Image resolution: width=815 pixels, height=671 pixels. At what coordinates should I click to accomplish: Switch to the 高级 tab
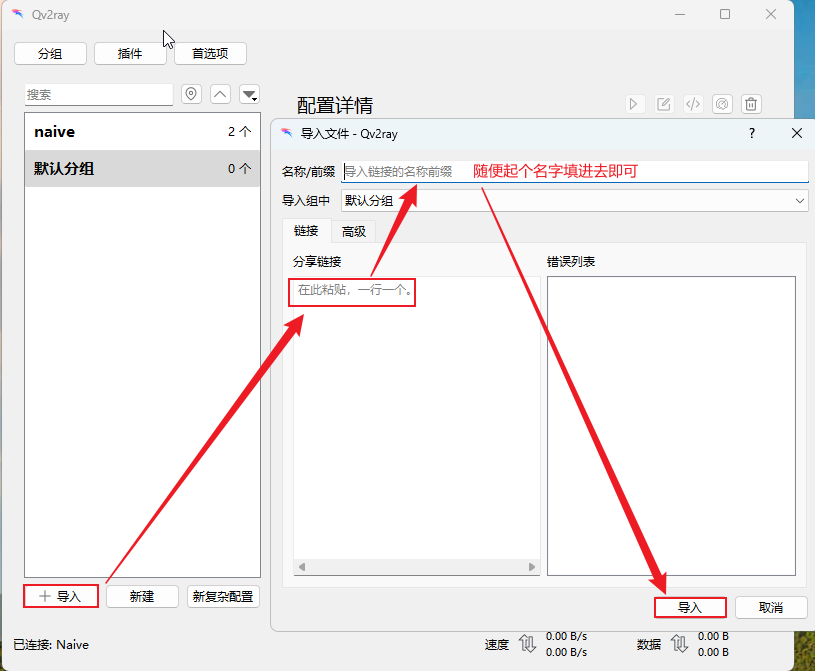coord(354,231)
